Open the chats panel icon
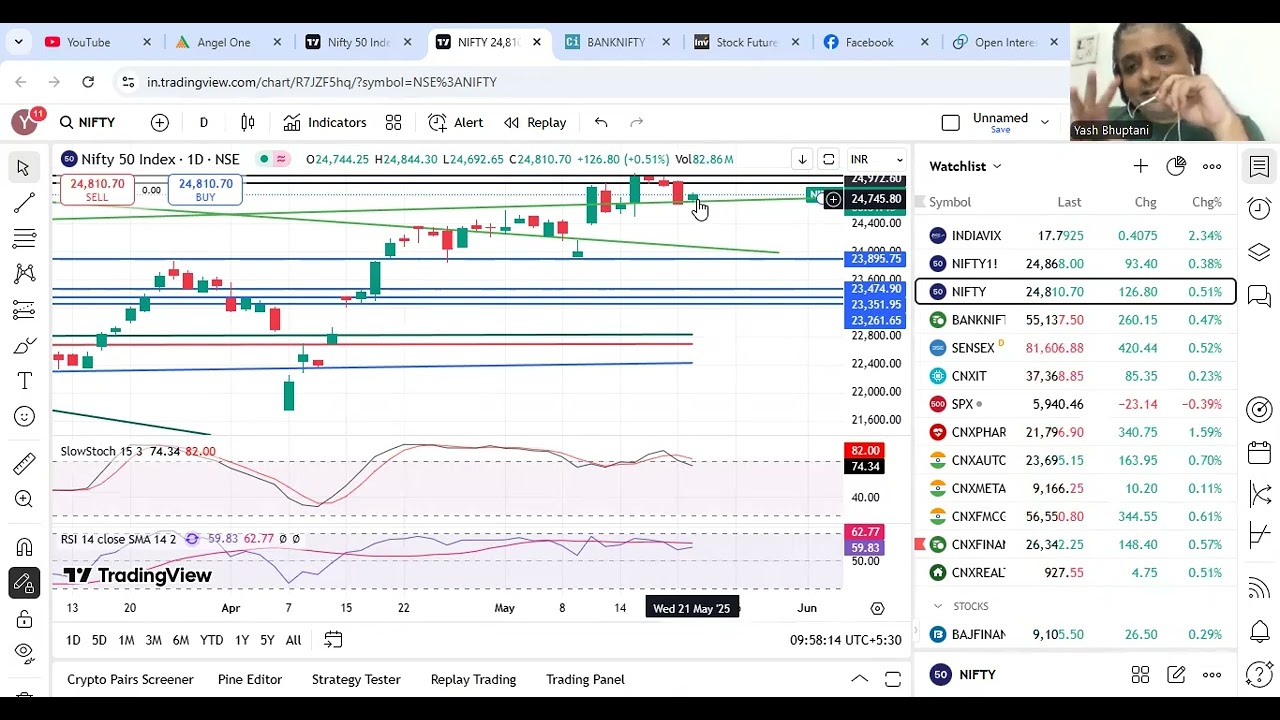1280x720 pixels. [x=1259, y=296]
